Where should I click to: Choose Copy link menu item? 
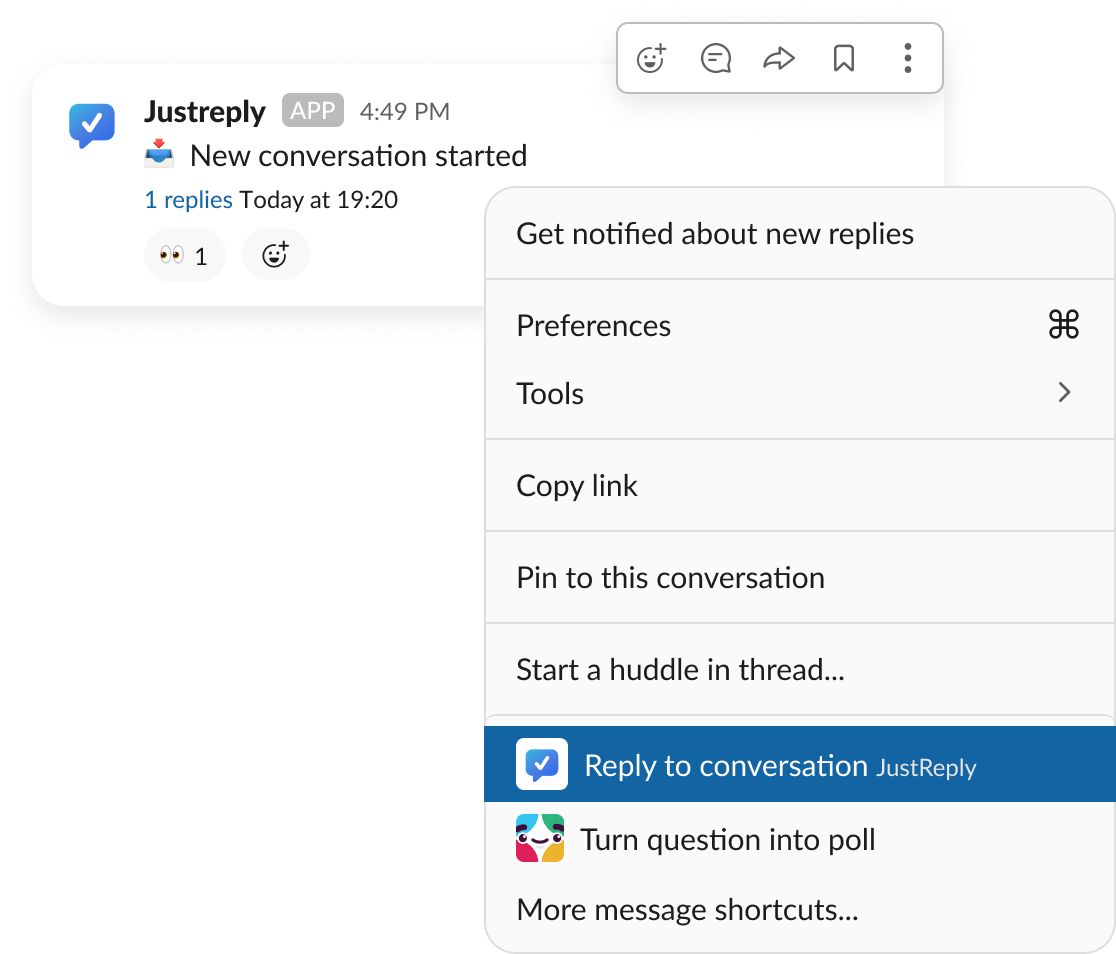[577, 486]
